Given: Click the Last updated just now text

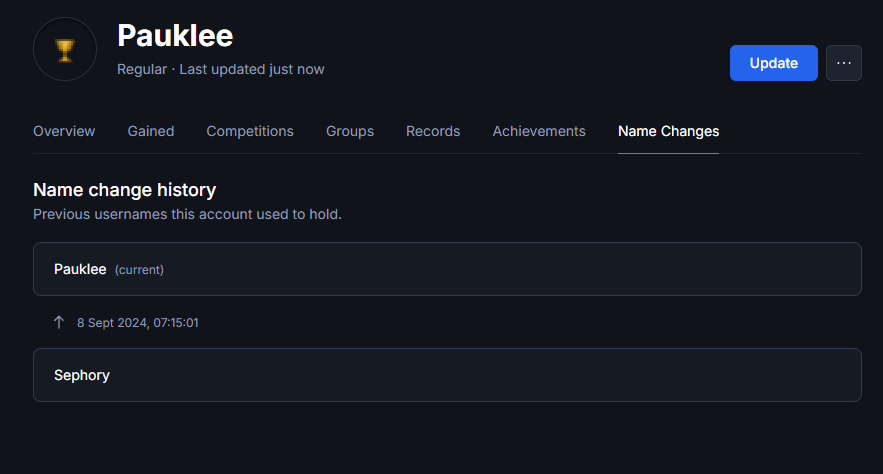Looking at the screenshot, I should tap(252, 69).
